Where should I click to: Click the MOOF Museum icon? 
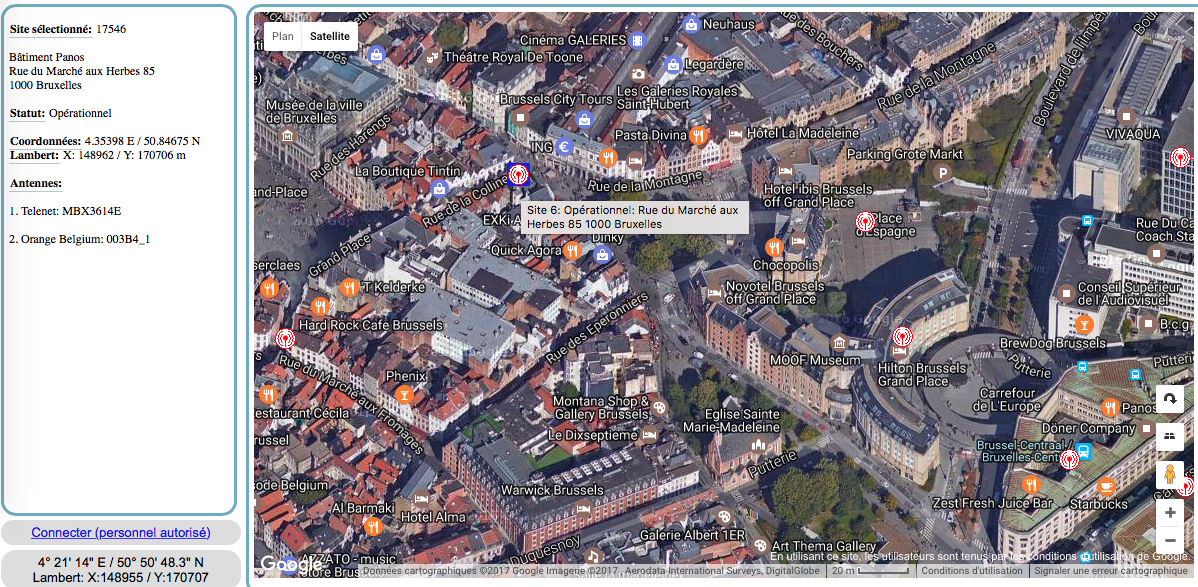pyautogui.click(x=840, y=342)
